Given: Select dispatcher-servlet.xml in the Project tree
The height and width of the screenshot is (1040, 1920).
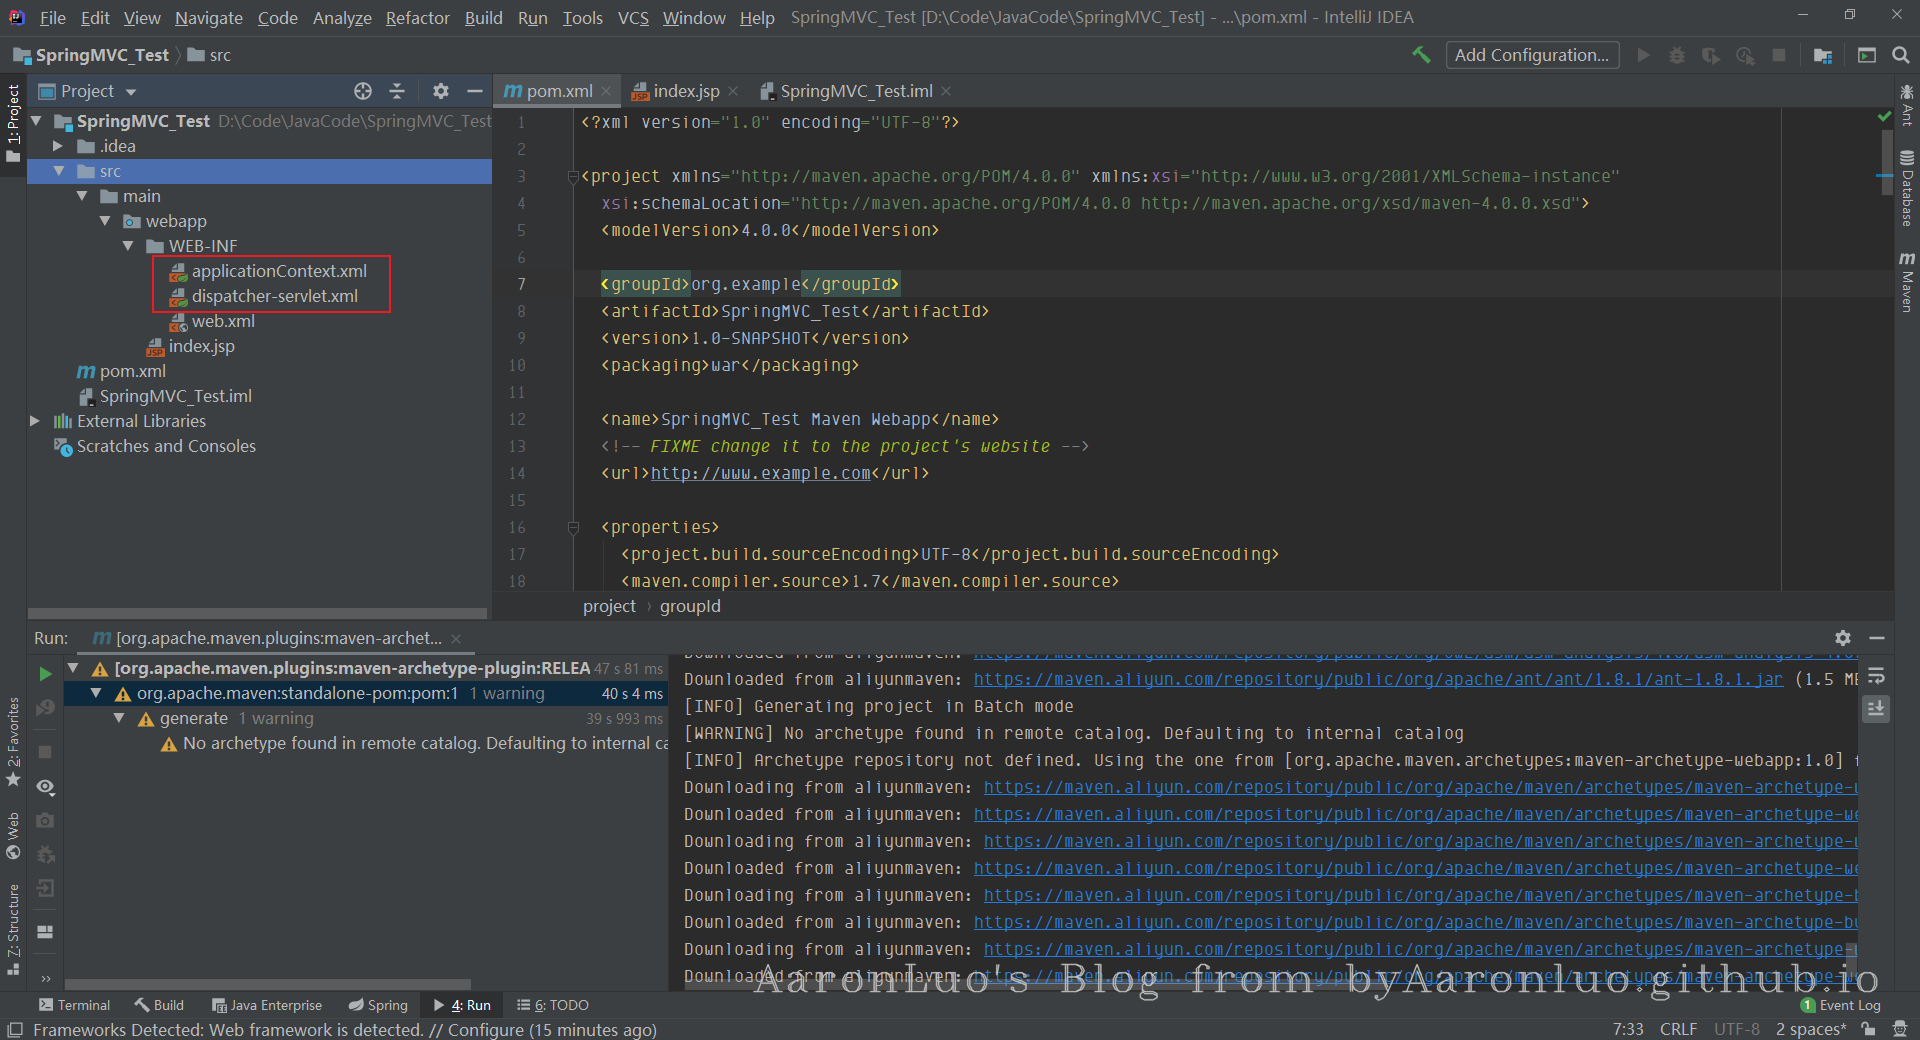Looking at the screenshot, I should pyautogui.click(x=275, y=296).
